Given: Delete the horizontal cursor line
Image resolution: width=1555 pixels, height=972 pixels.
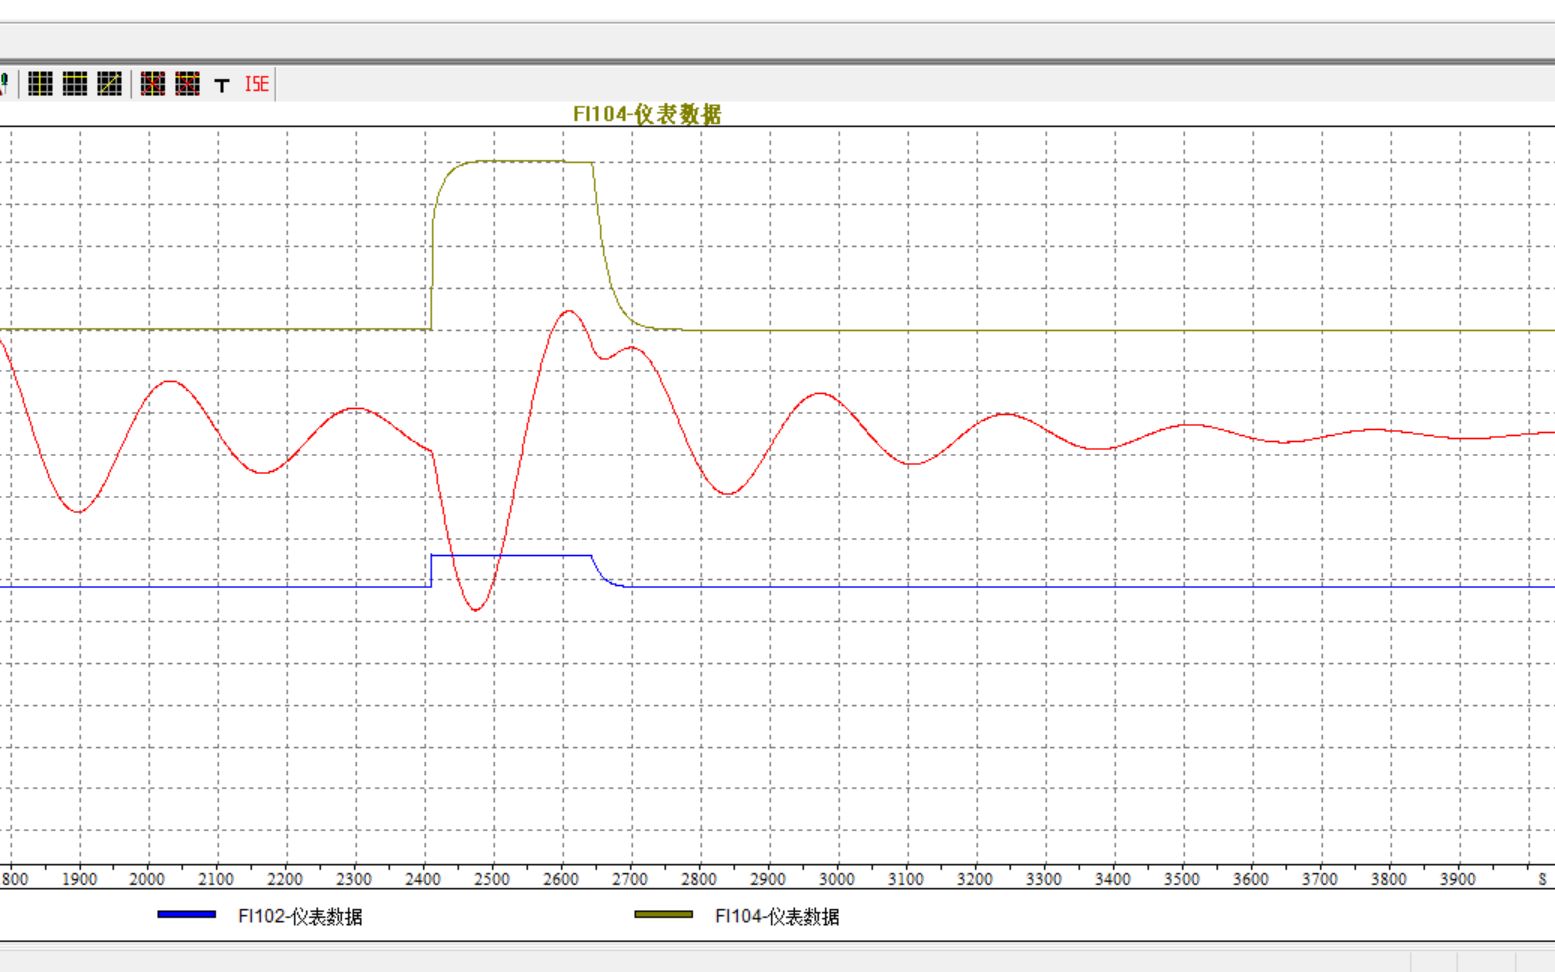Looking at the screenshot, I should (188, 84).
